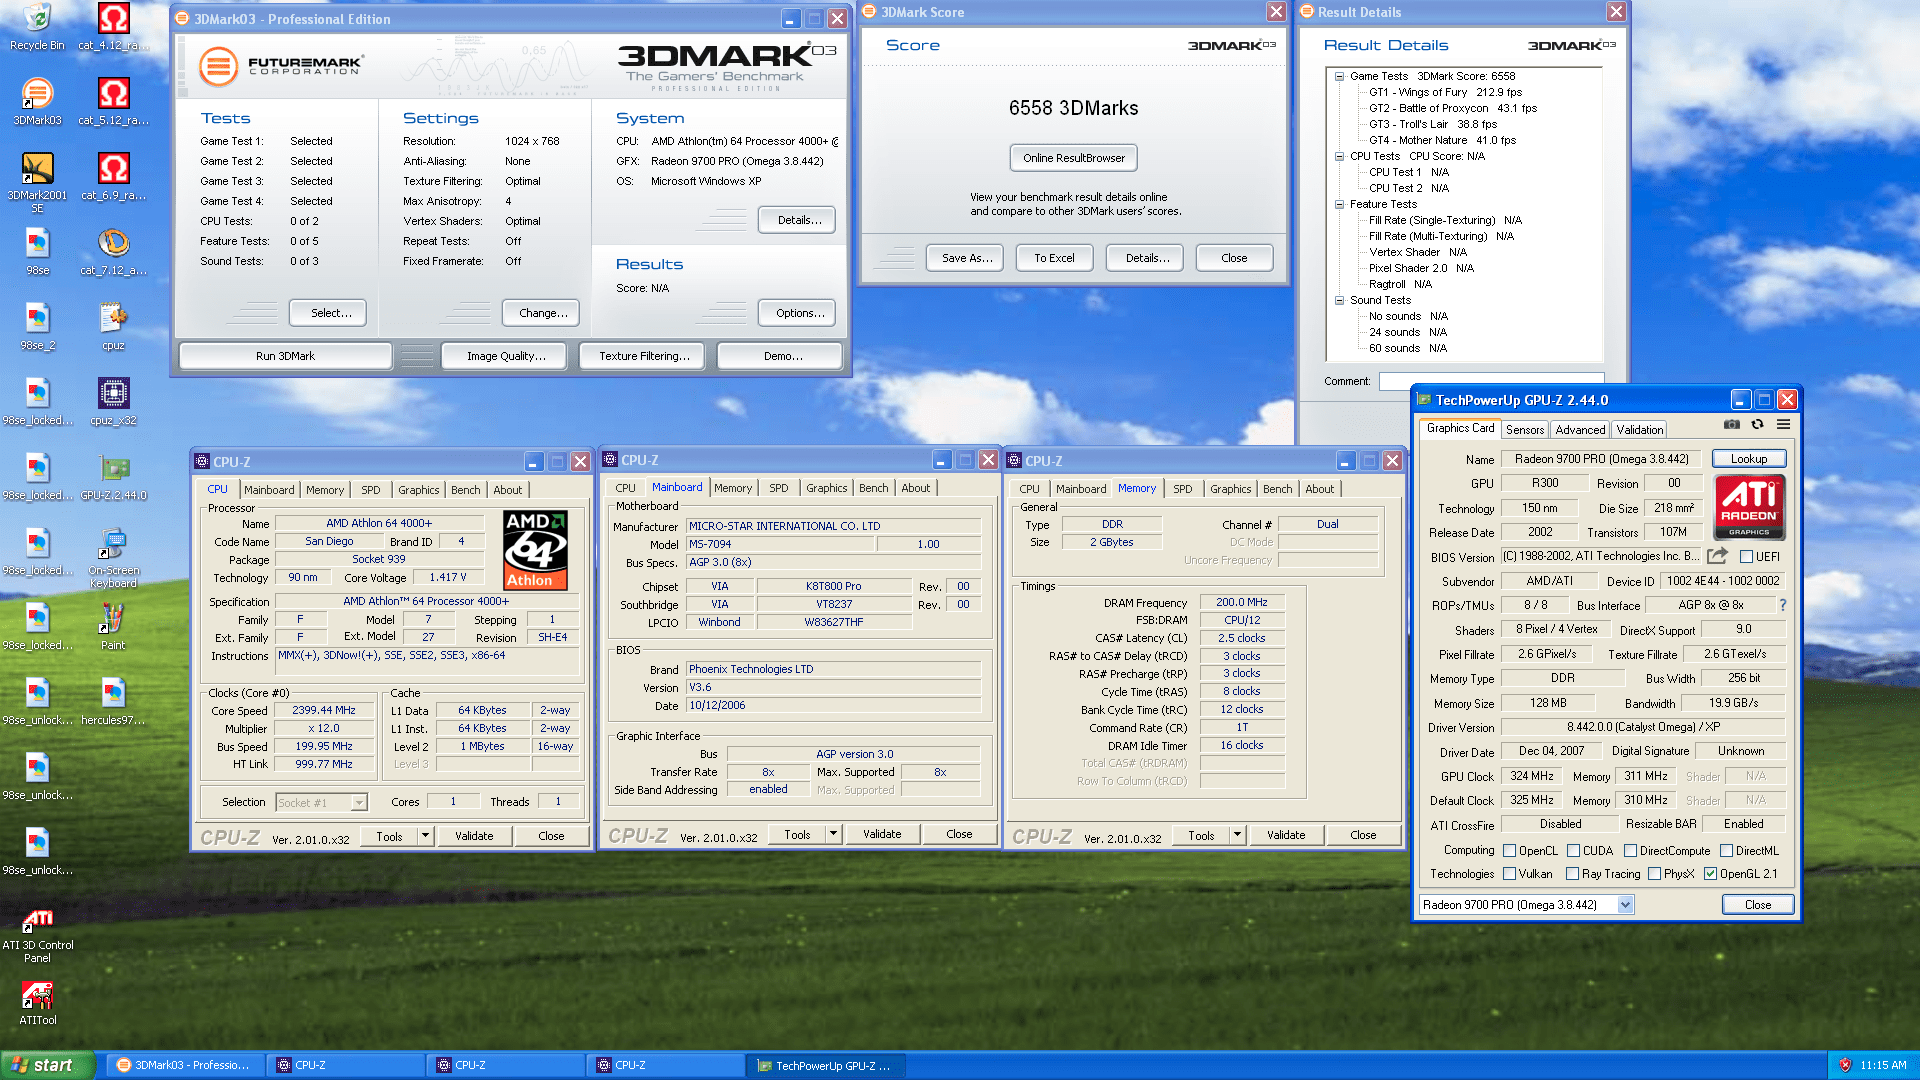Click the taskbar clock showing 11:15 AM

[1883, 1066]
